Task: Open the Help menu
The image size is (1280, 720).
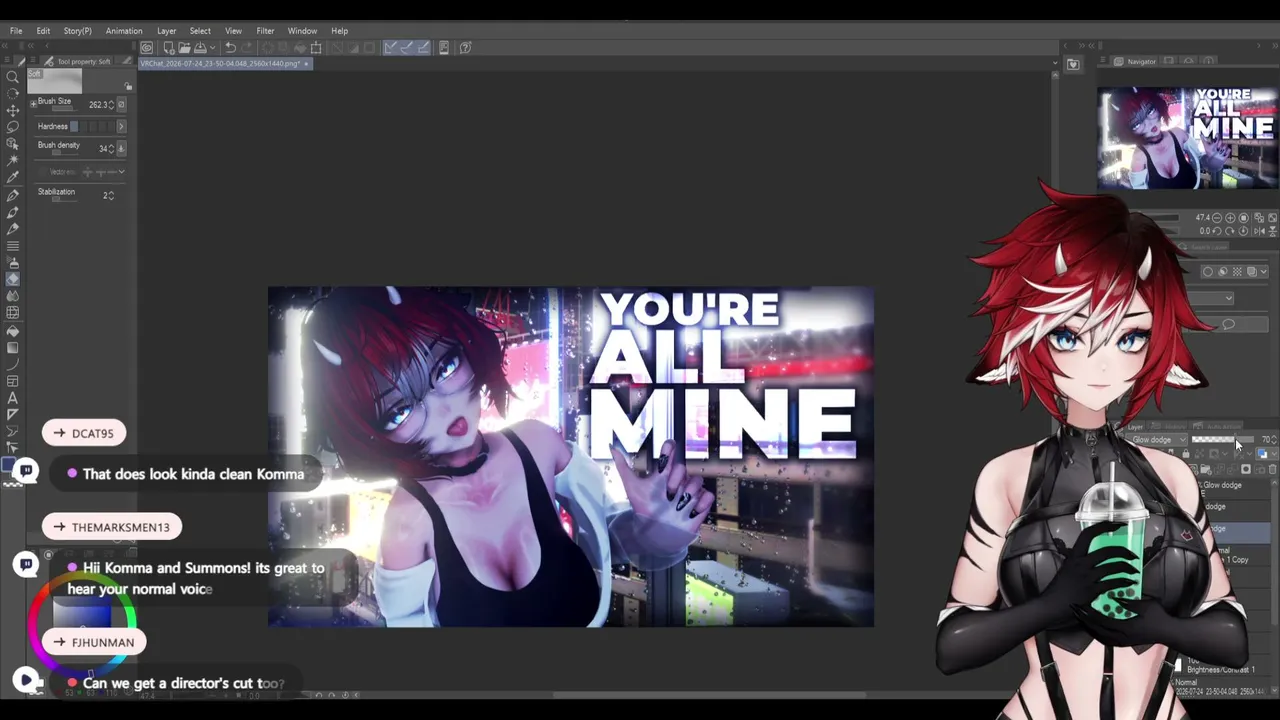Action: (x=340, y=31)
